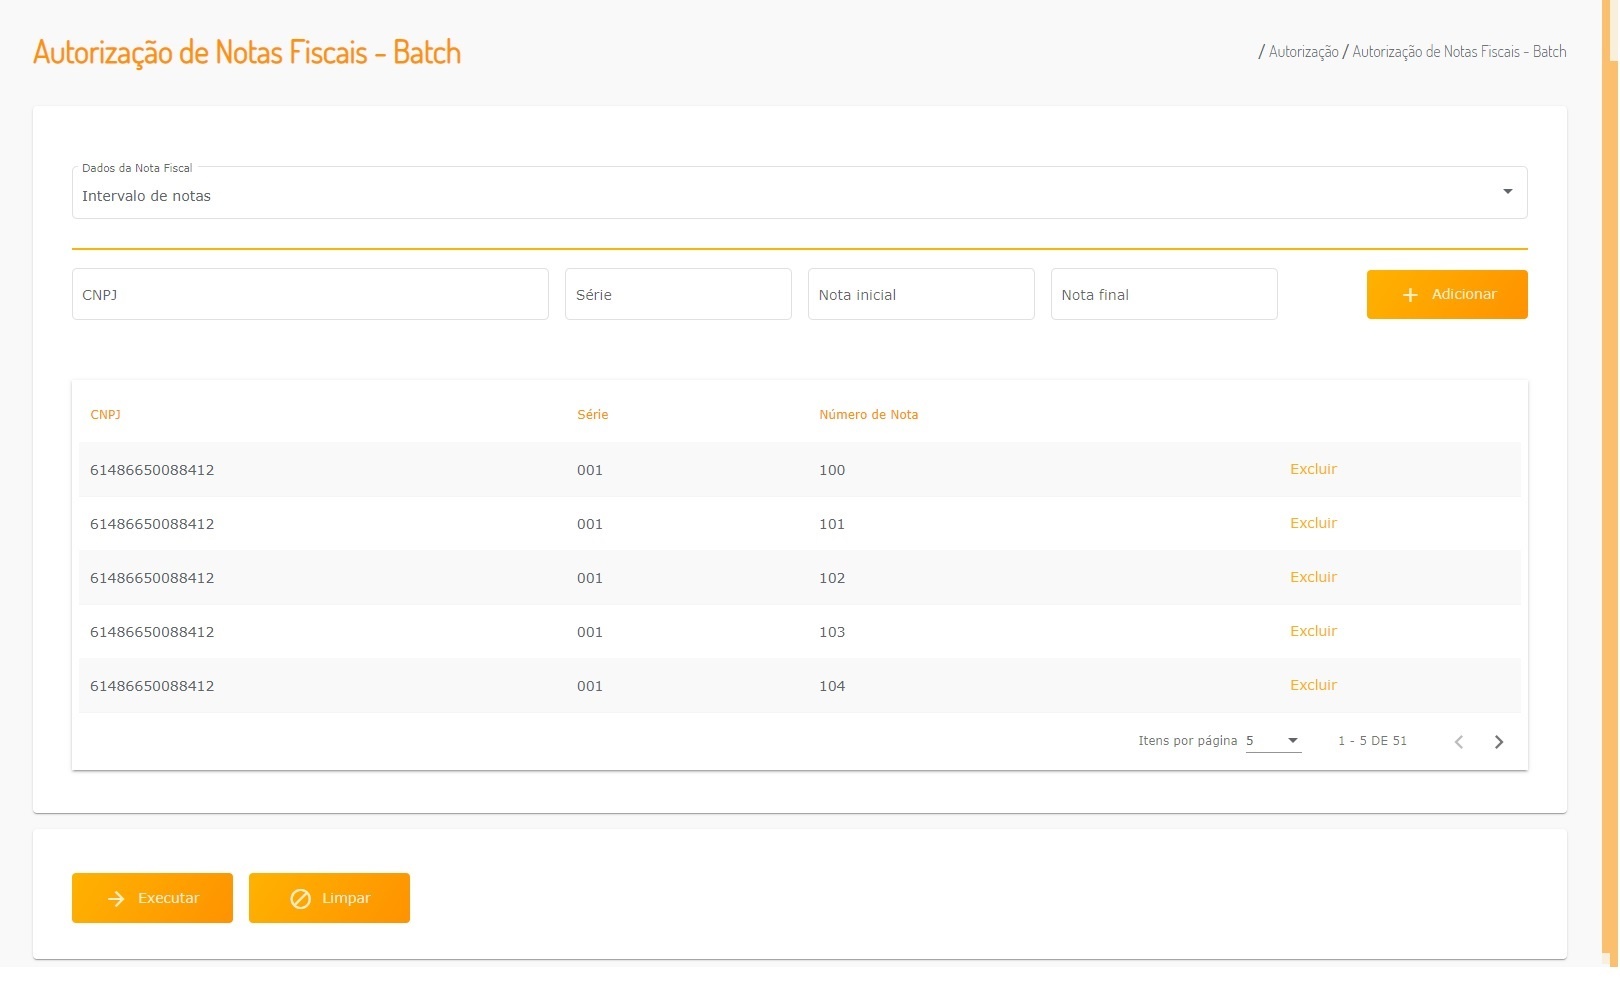The image size is (1620, 989).
Task: Focus the Série input field
Action: tap(678, 294)
